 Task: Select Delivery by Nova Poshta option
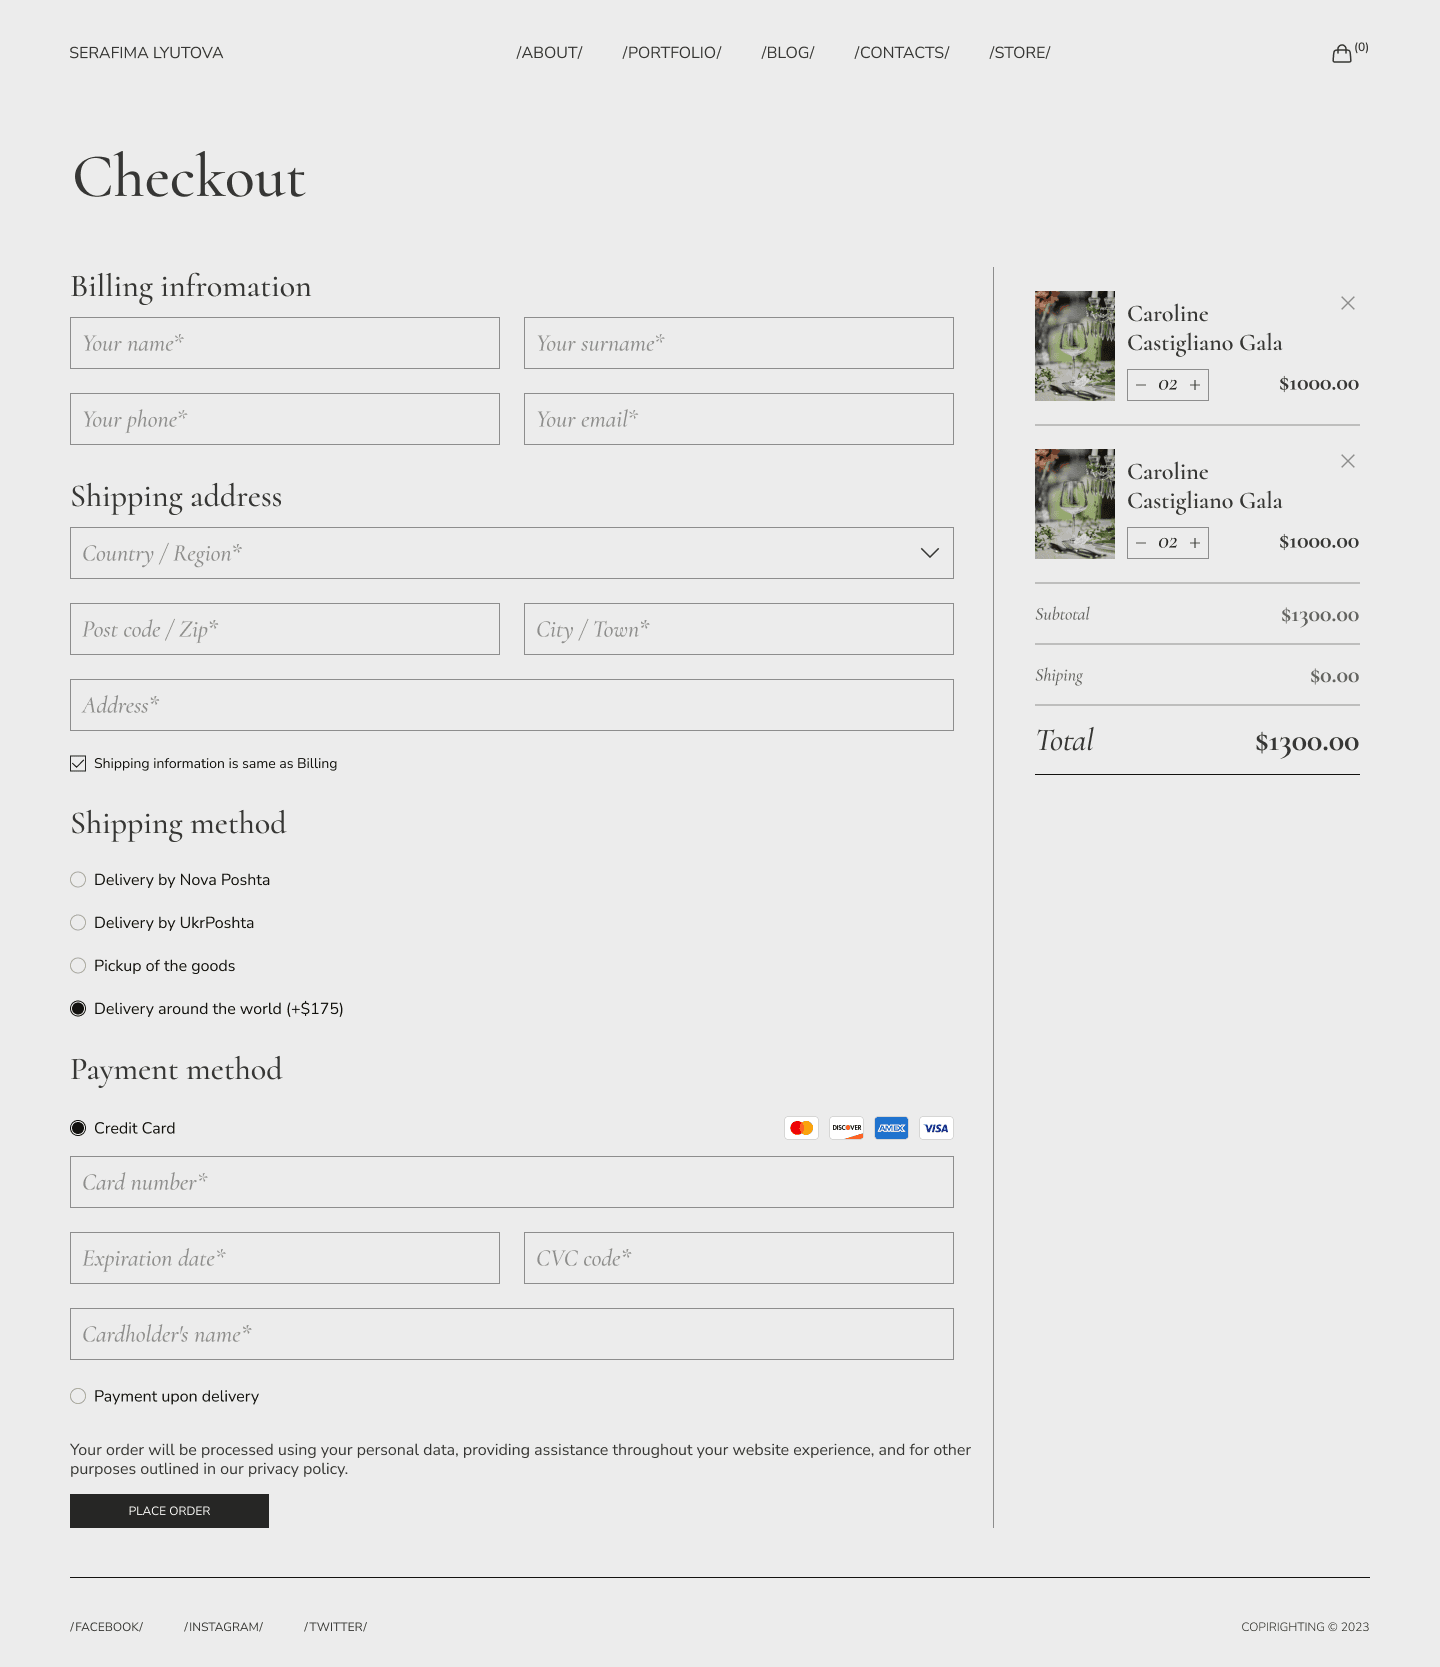78,880
